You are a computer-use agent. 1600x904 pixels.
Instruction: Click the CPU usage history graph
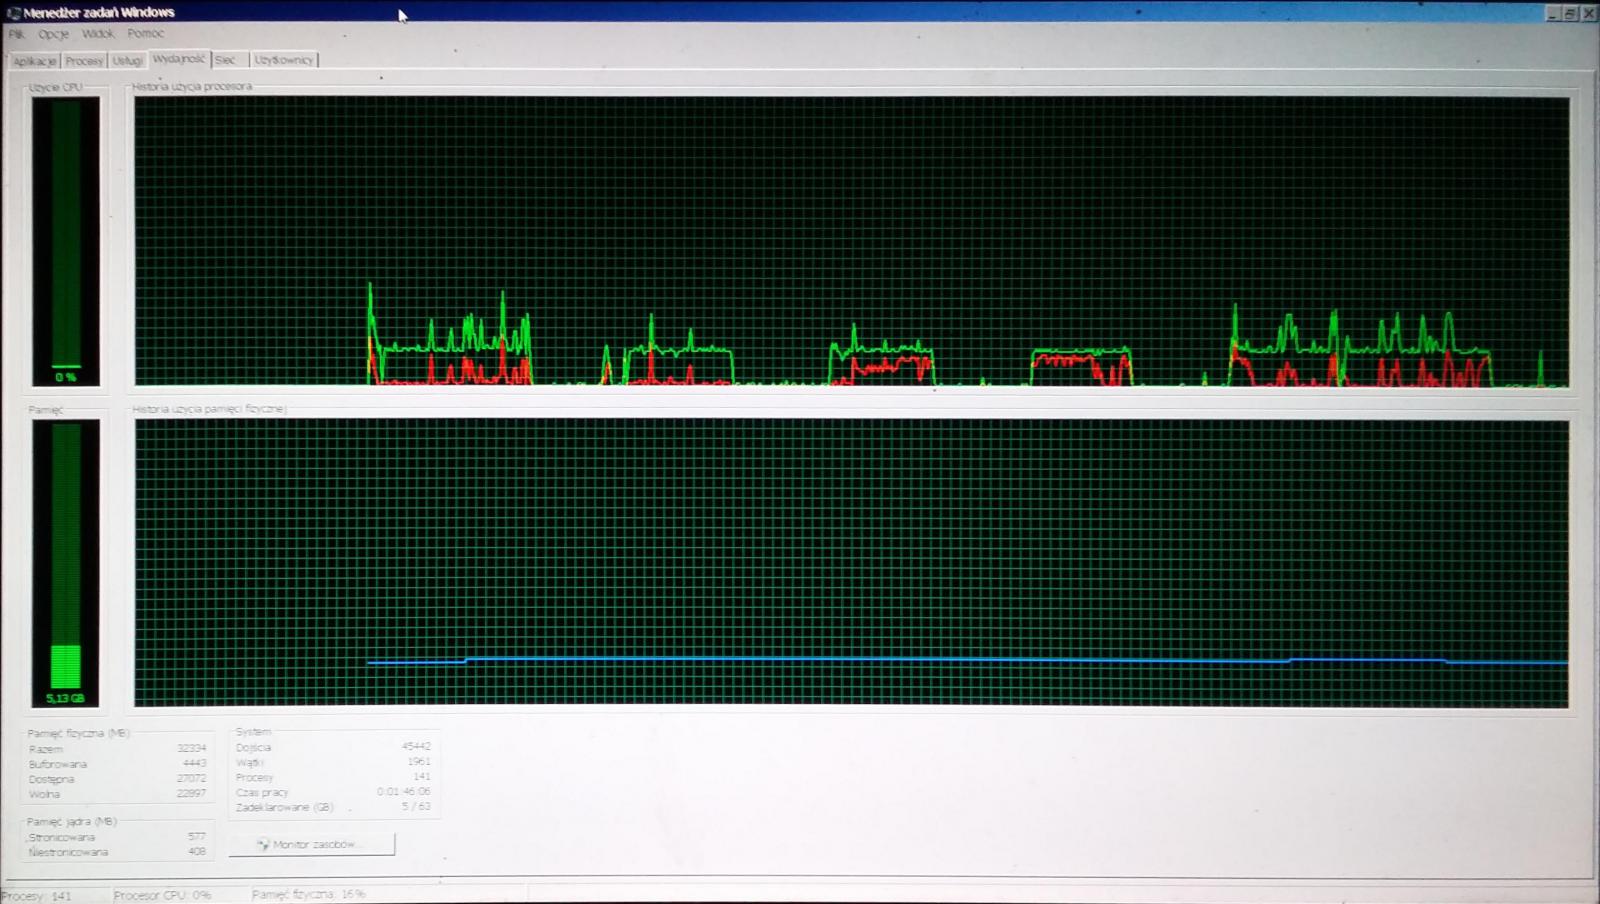click(852, 242)
